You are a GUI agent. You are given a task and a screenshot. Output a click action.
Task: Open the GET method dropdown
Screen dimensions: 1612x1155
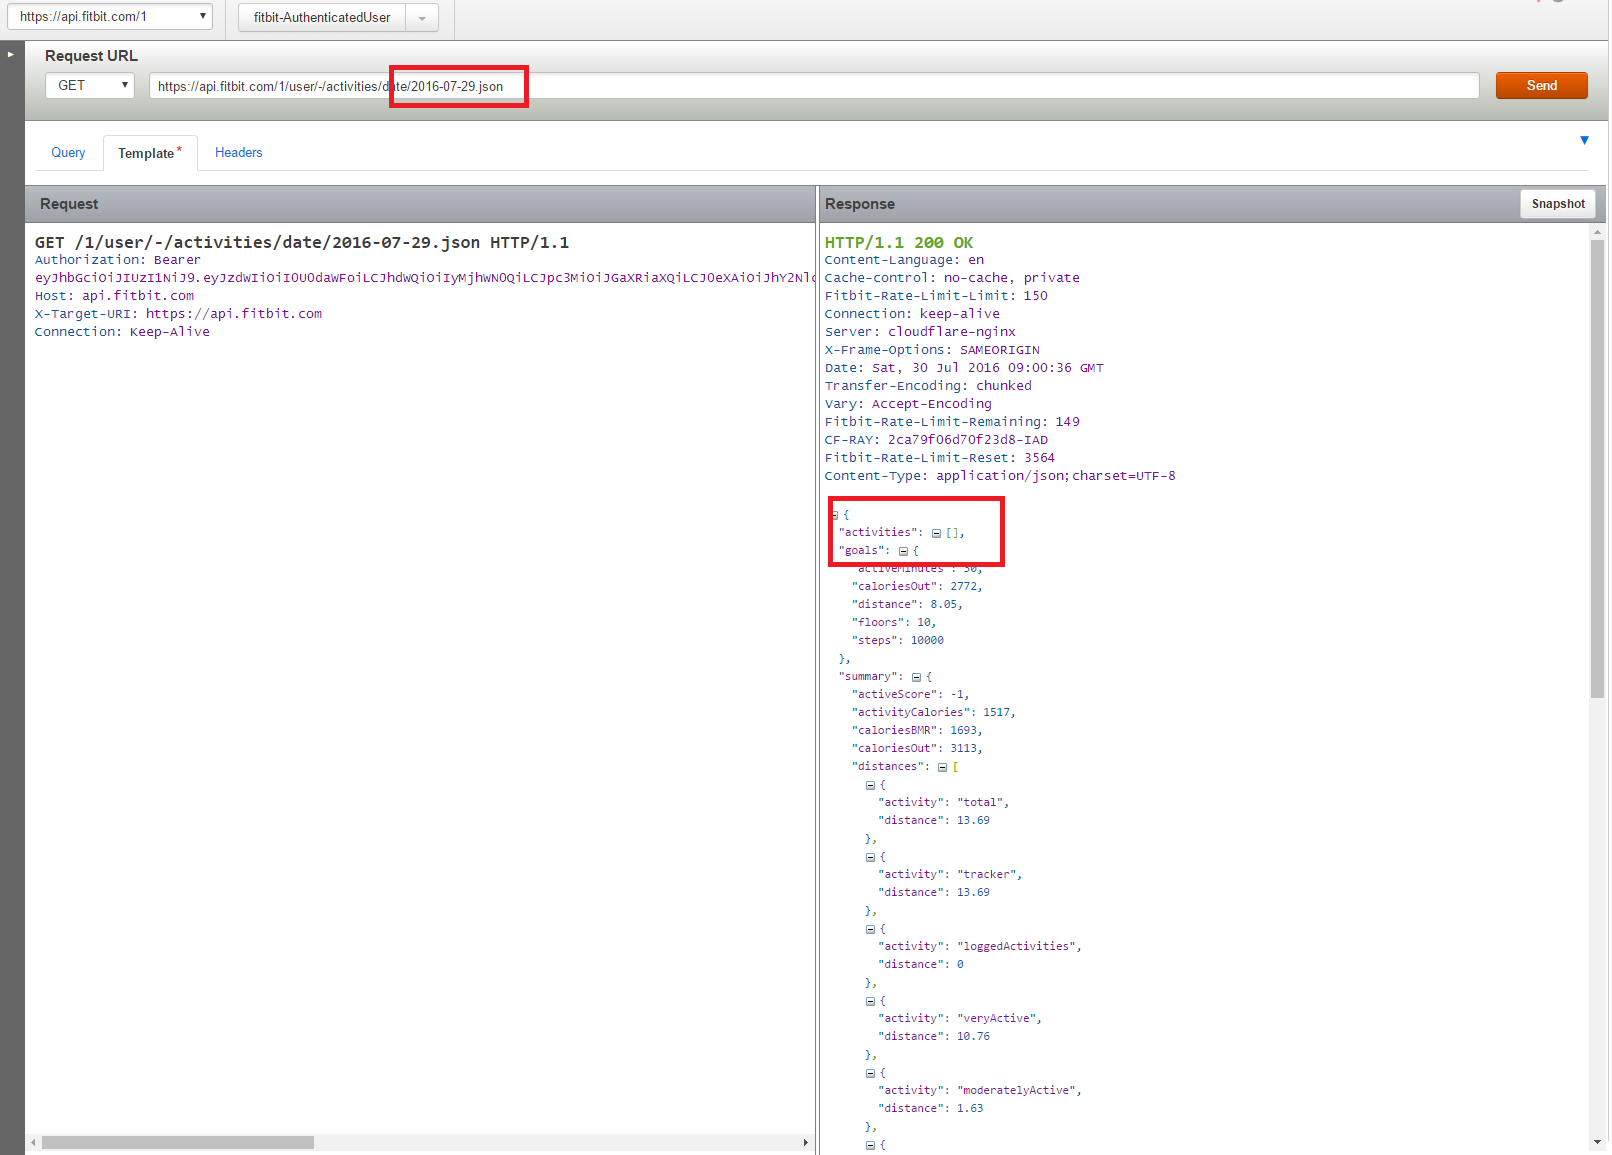point(90,86)
